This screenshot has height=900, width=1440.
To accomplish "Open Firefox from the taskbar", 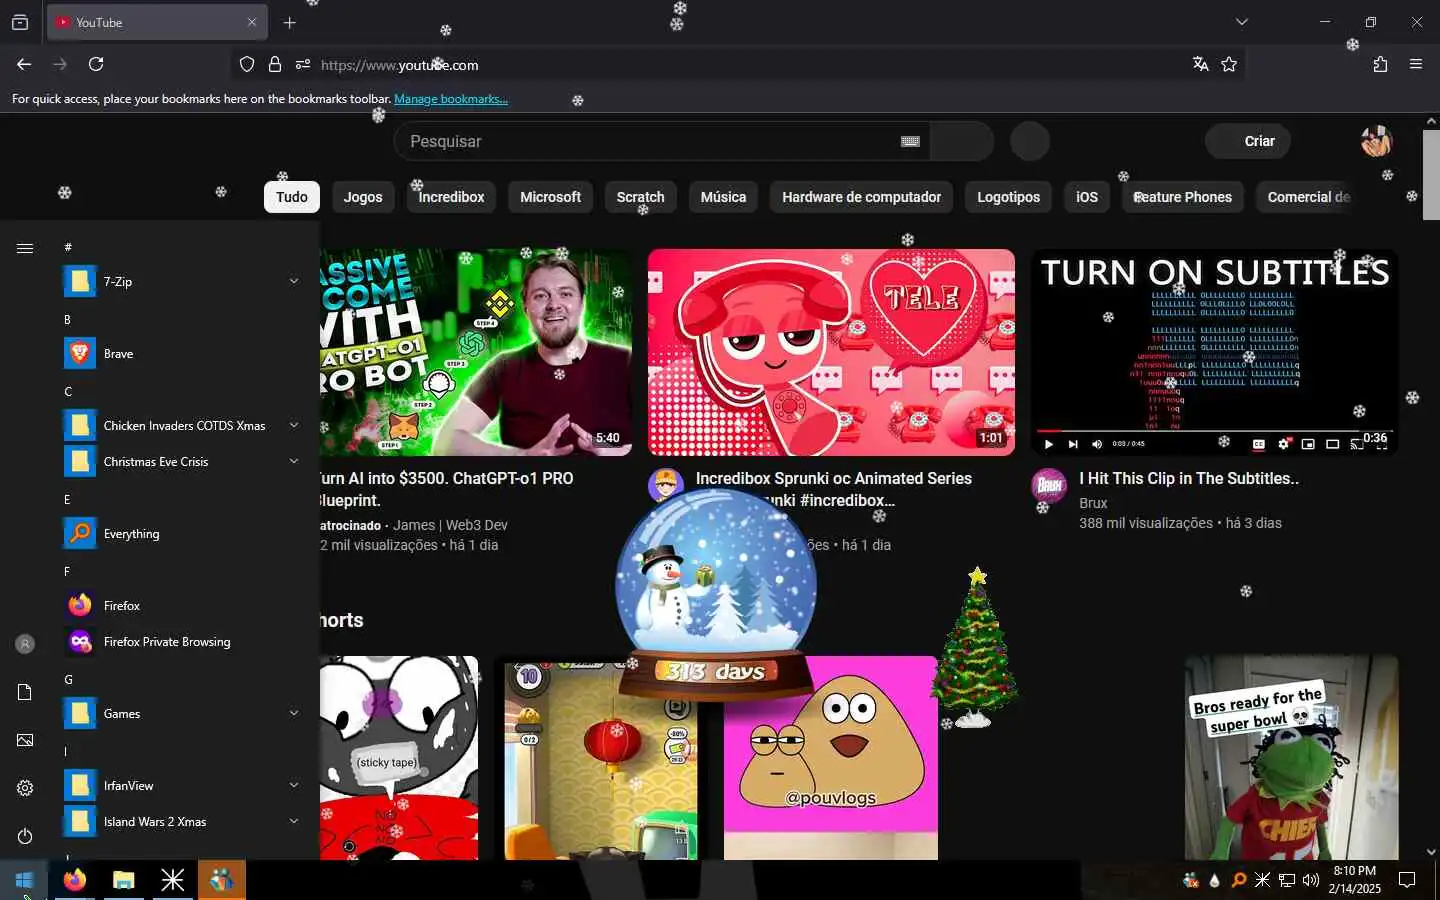I will 75,880.
